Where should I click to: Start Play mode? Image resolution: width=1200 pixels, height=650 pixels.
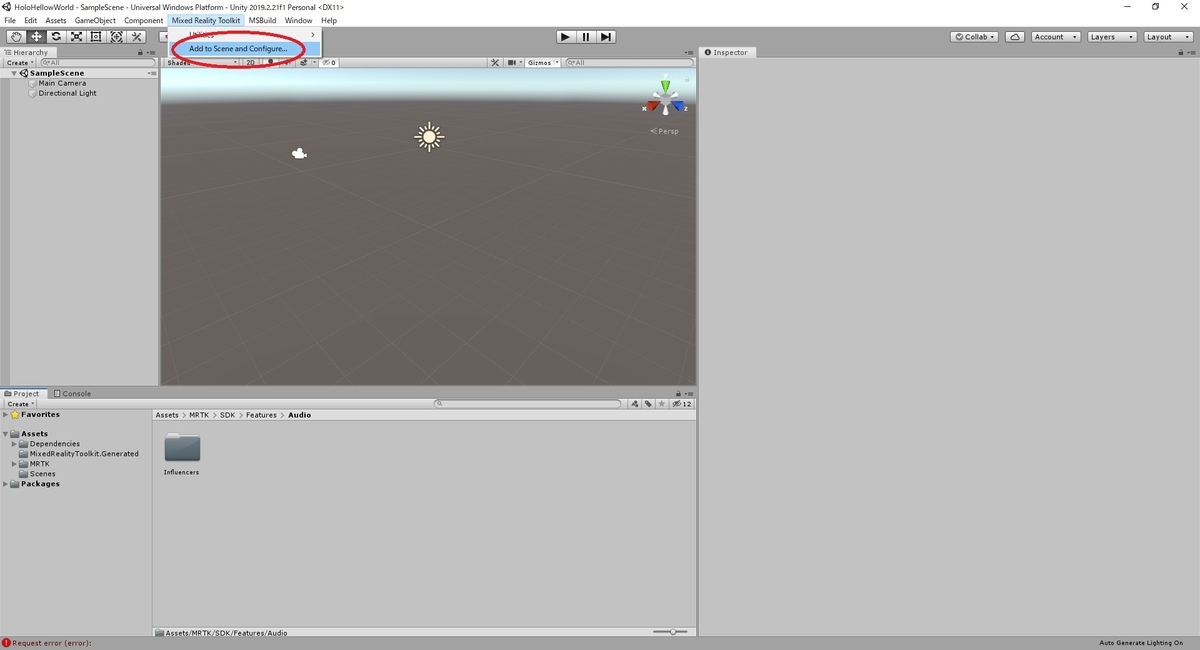[565, 37]
